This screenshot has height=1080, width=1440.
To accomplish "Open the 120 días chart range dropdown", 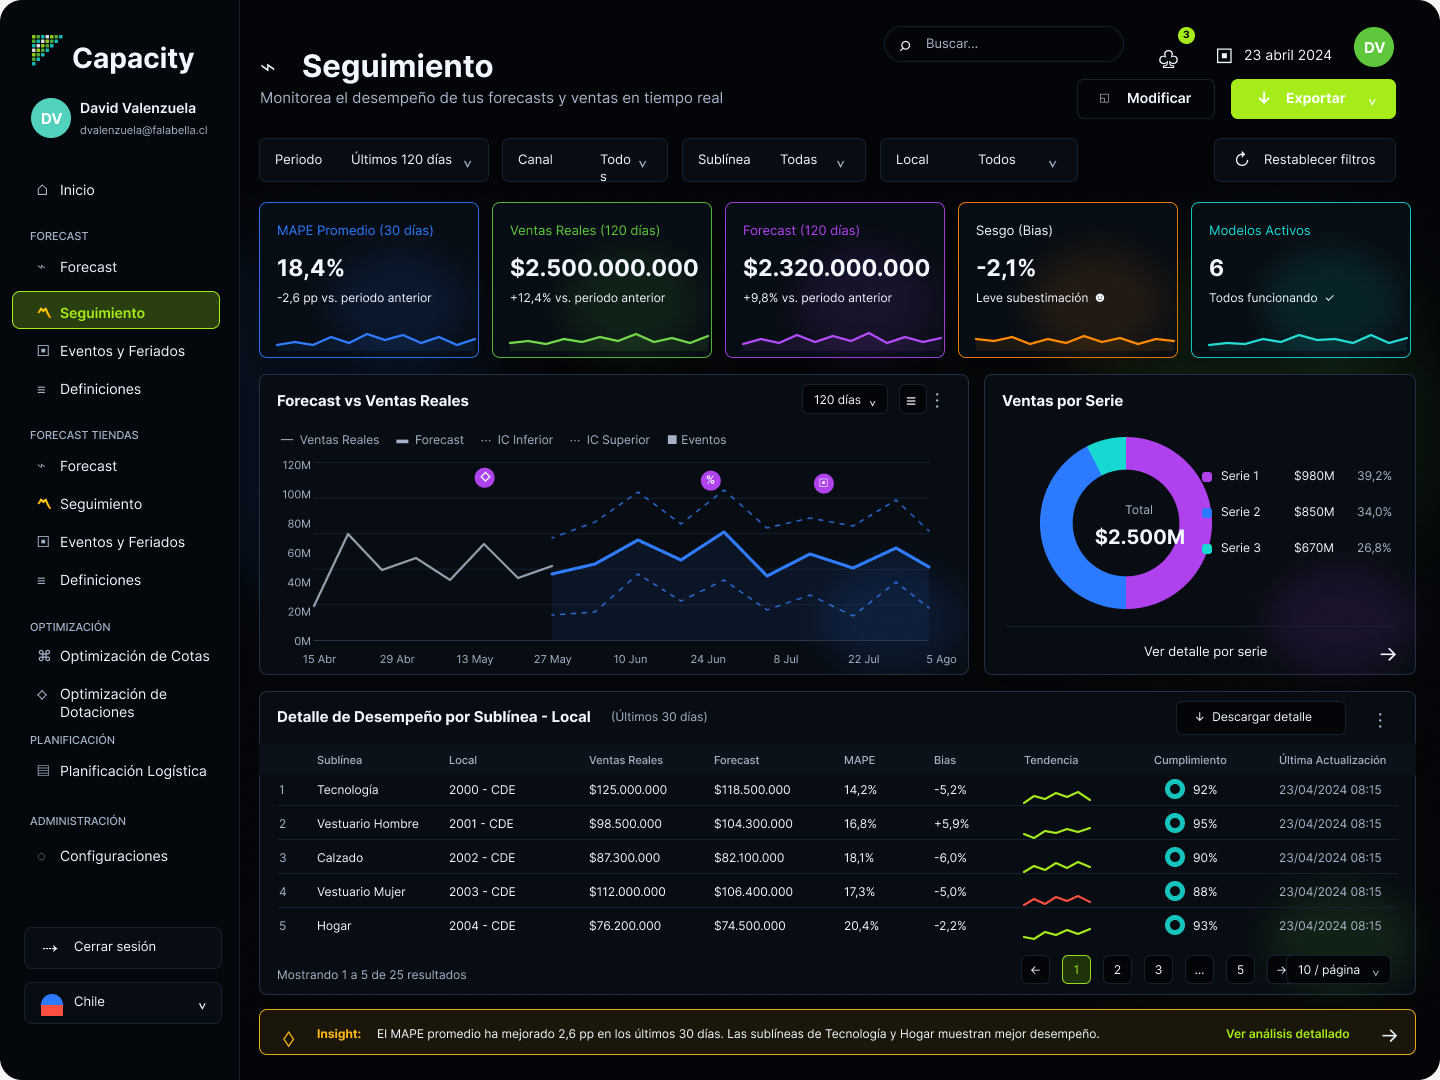I will (845, 400).
